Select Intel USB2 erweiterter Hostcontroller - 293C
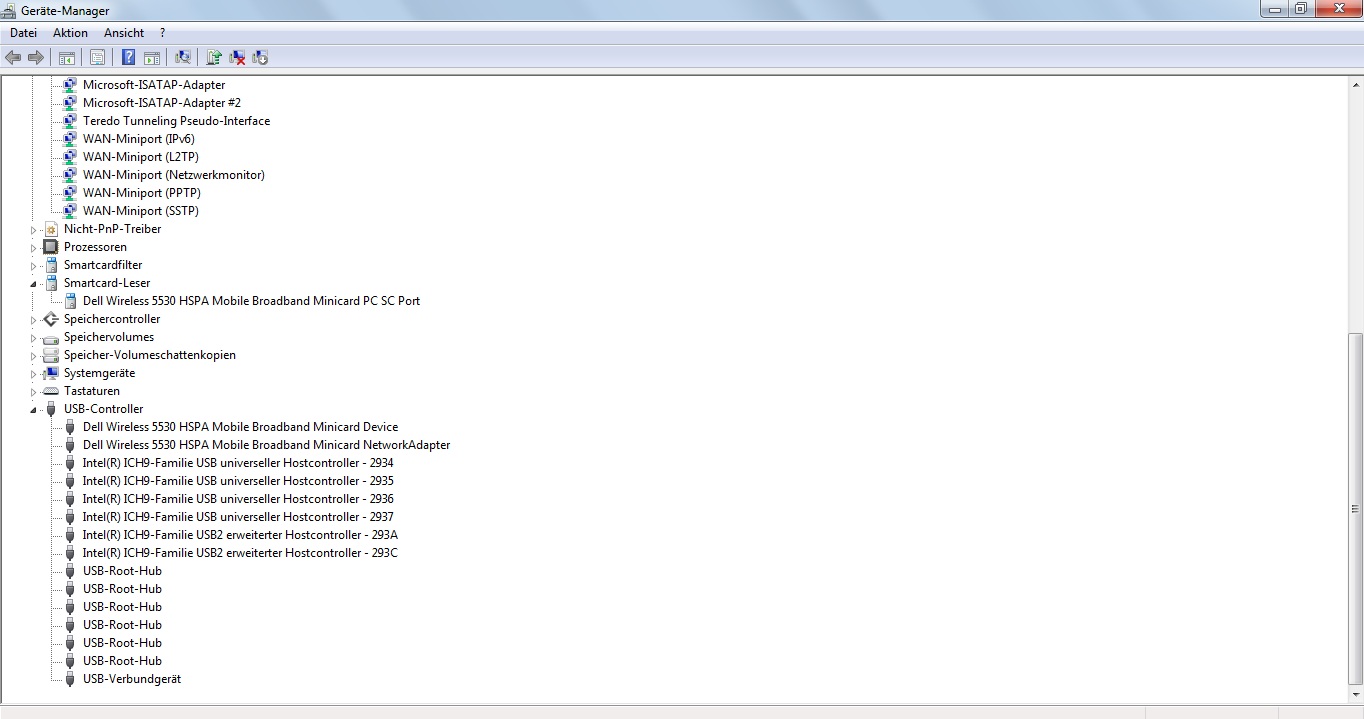This screenshot has width=1364, height=719. coord(240,552)
